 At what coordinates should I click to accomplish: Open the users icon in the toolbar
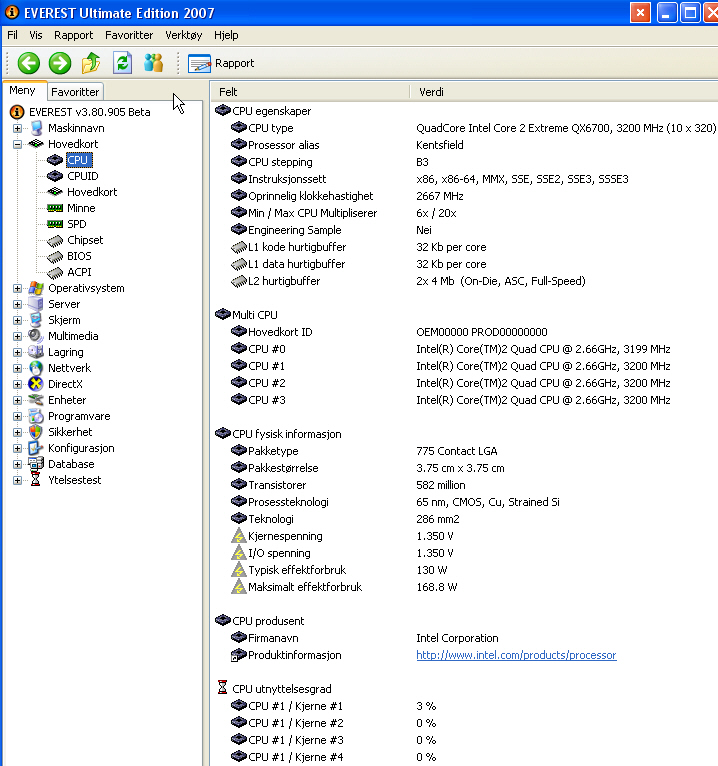[x=153, y=63]
